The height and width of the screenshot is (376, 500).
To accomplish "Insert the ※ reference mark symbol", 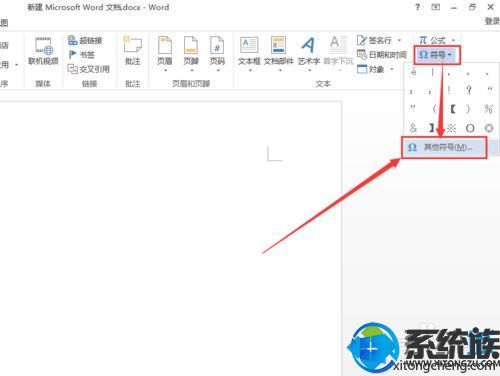I will 451,128.
